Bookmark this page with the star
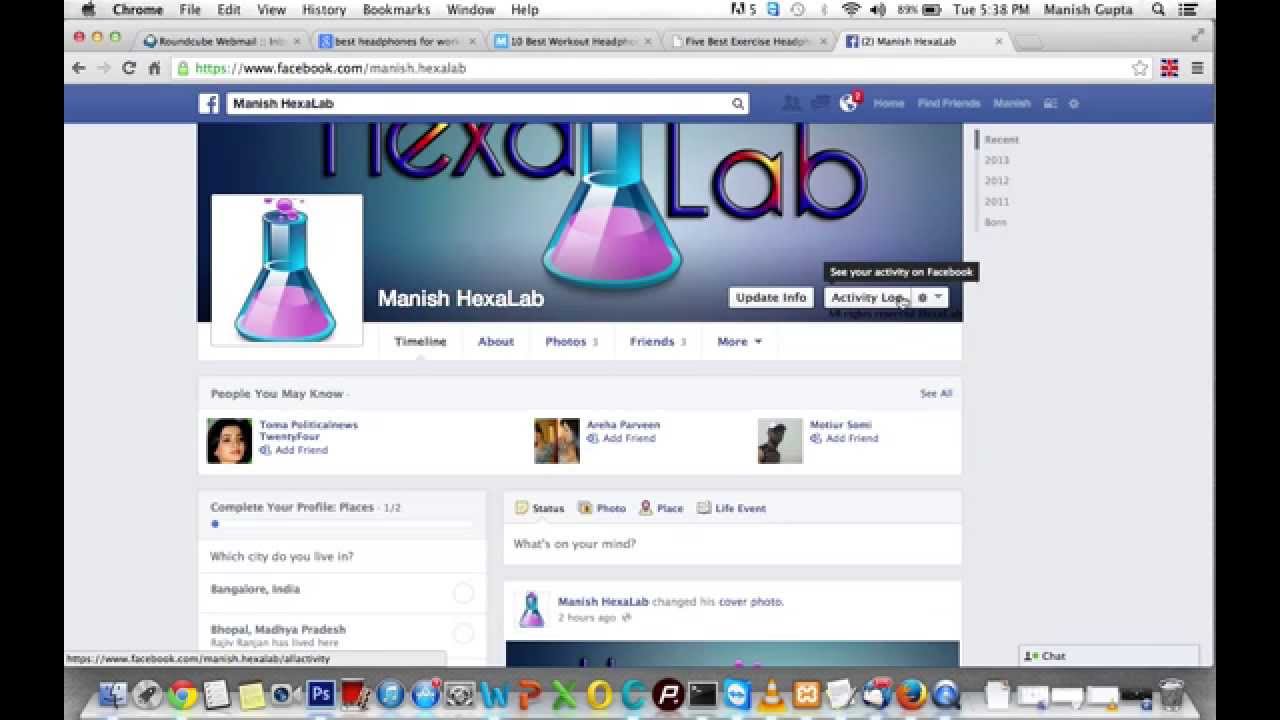 point(1140,68)
